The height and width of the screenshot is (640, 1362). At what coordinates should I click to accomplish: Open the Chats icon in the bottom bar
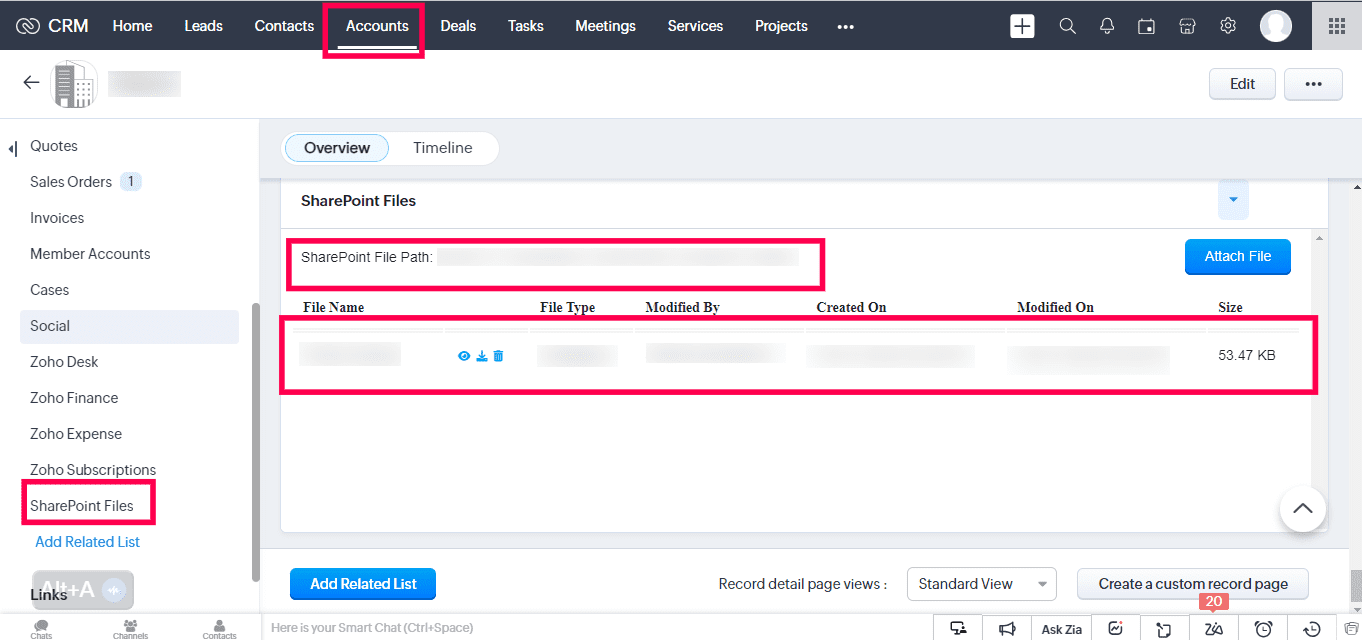pos(41,628)
